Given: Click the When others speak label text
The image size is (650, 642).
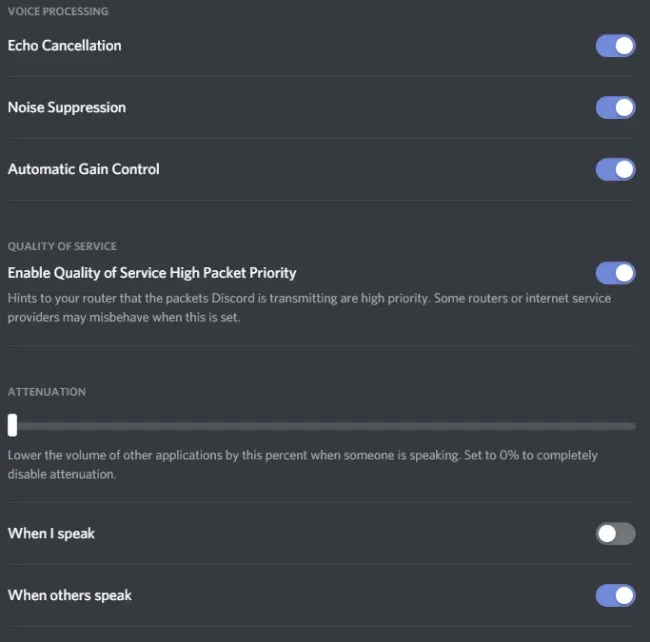Looking at the screenshot, I should click(x=70, y=596).
